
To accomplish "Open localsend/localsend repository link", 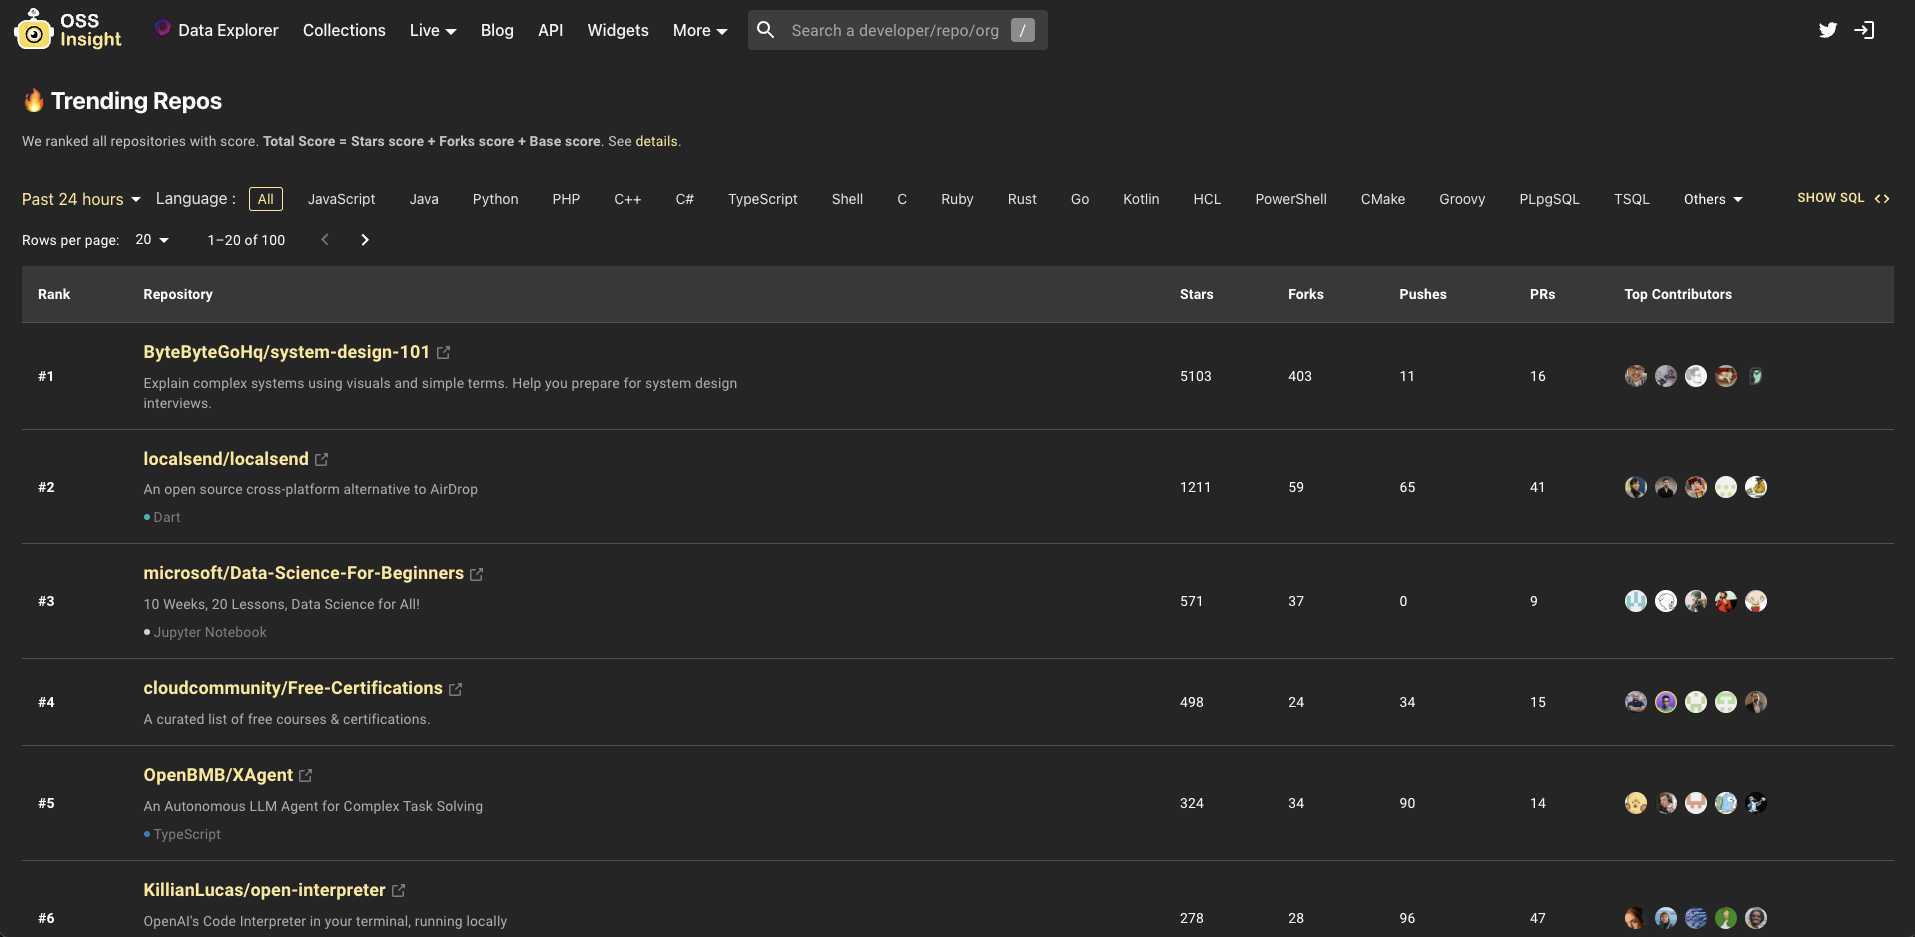I will (226, 459).
